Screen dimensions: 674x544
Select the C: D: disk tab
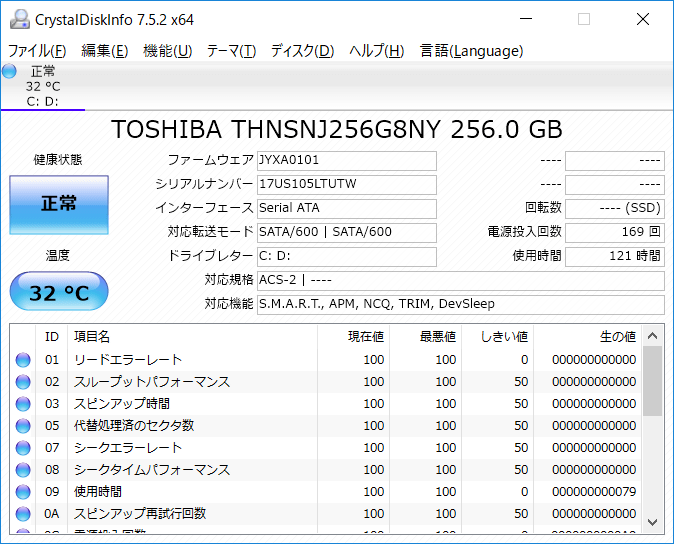pos(43,86)
